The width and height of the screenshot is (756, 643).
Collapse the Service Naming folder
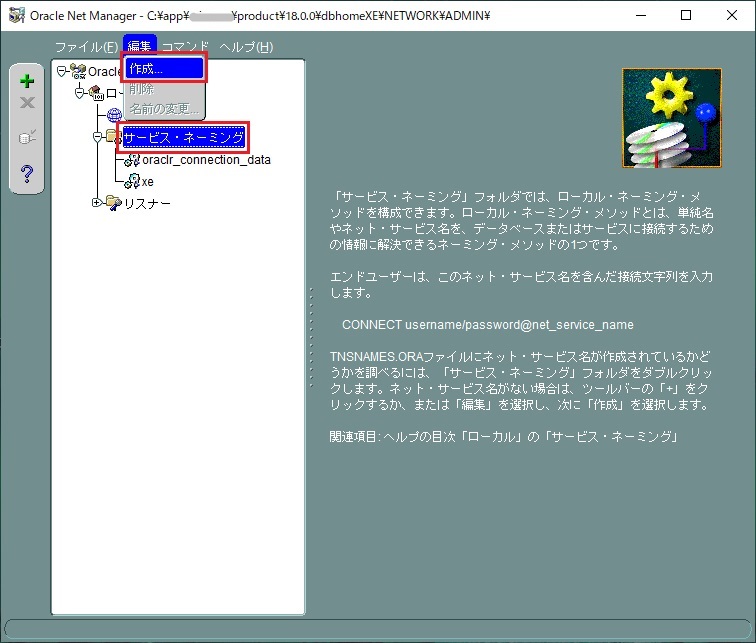click(97, 137)
